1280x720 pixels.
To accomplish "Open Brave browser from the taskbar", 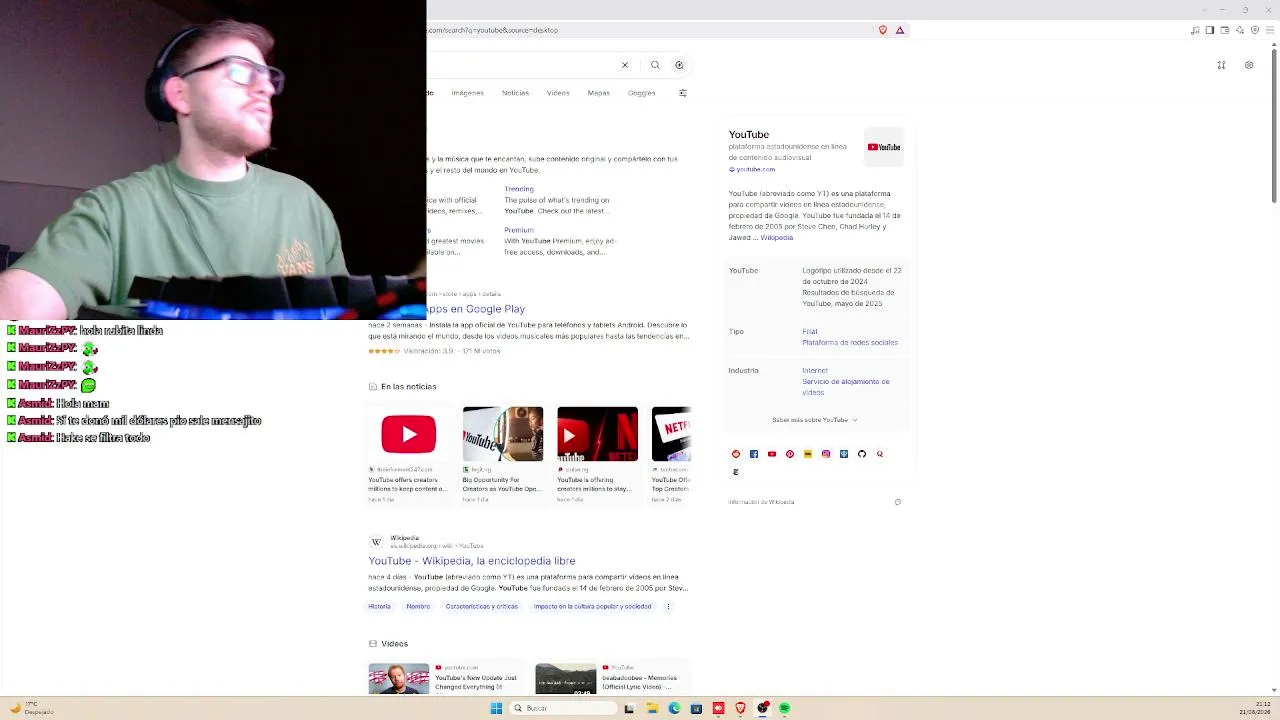I will pos(740,708).
